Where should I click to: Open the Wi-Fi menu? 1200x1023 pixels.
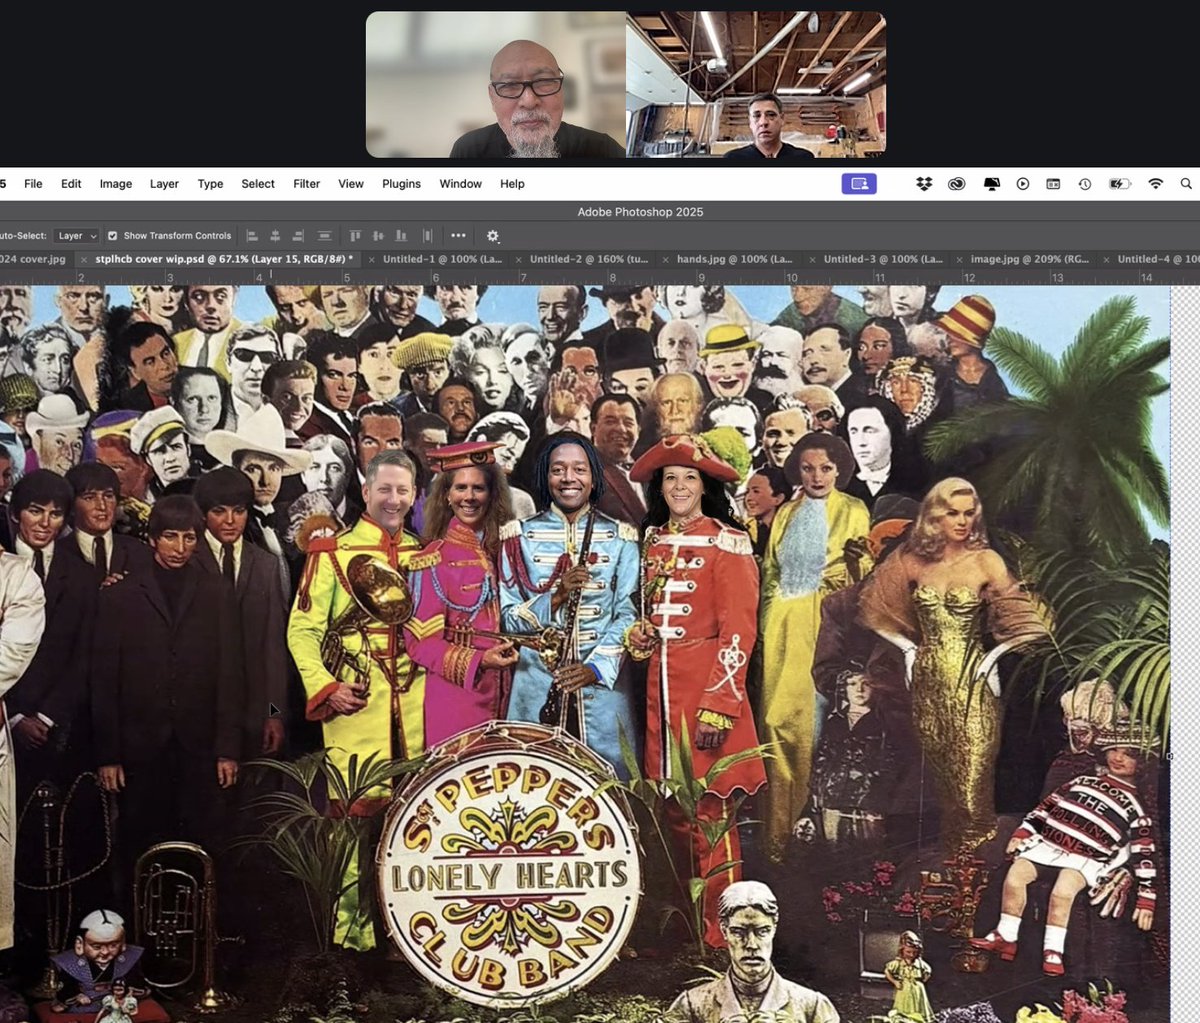point(1156,184)
